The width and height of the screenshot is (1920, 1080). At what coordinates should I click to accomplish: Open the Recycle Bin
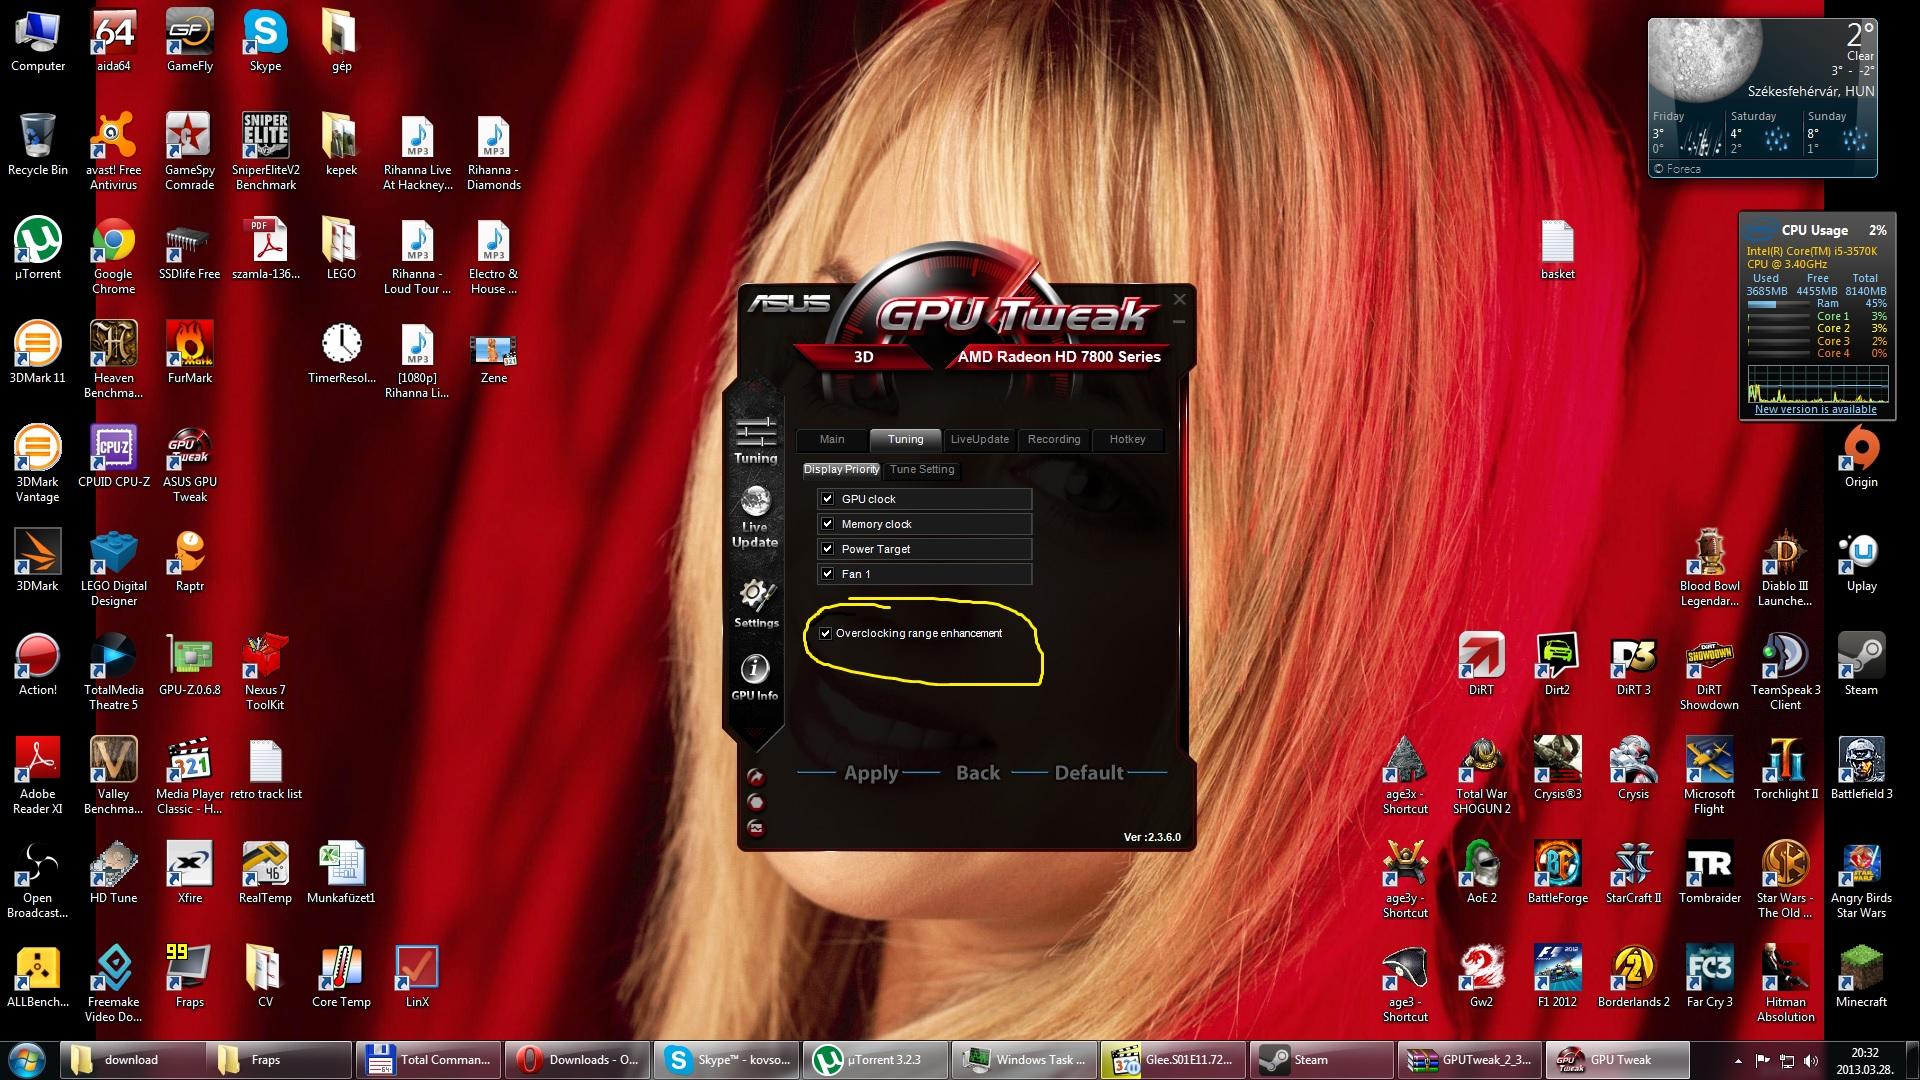pos(38,146)
